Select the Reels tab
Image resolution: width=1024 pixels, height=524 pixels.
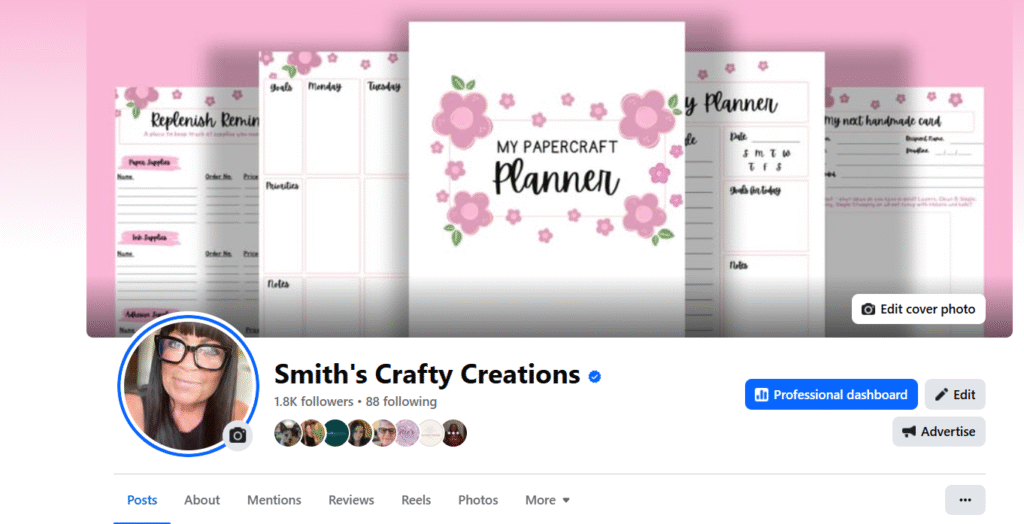(x=416, y=500)
